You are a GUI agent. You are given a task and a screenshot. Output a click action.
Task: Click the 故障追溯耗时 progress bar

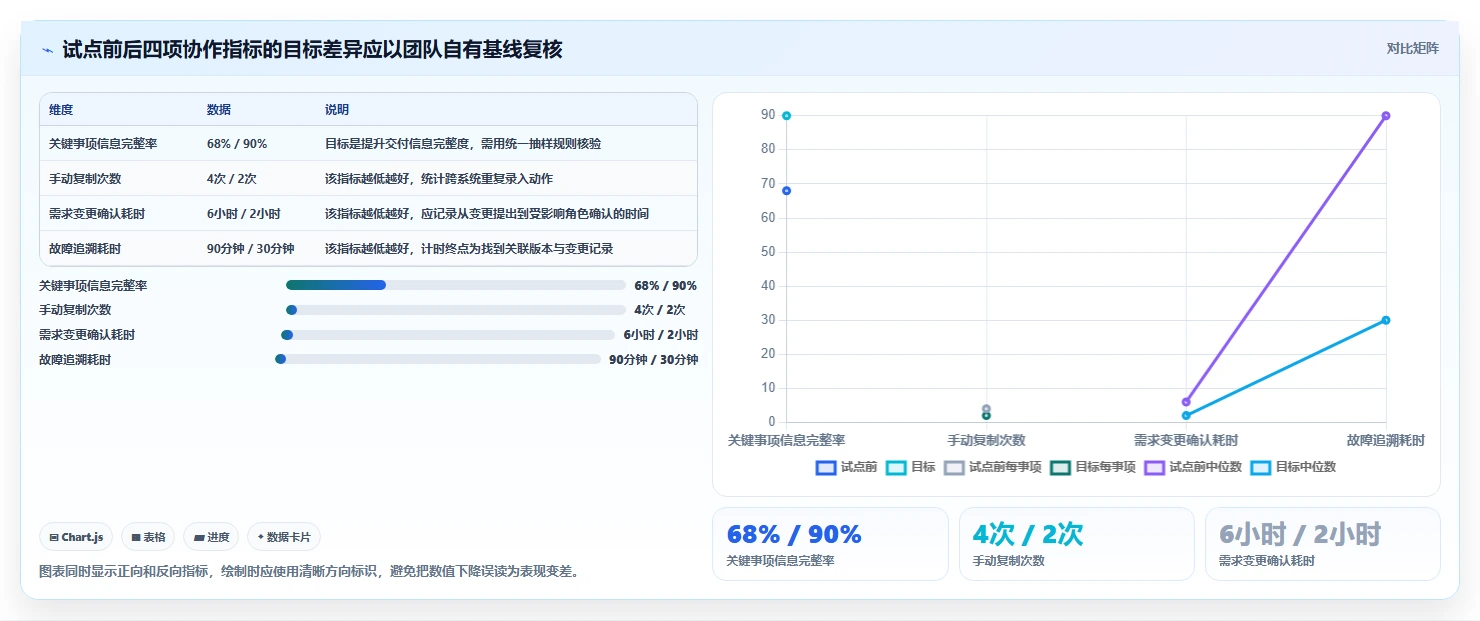click(438, 359)
